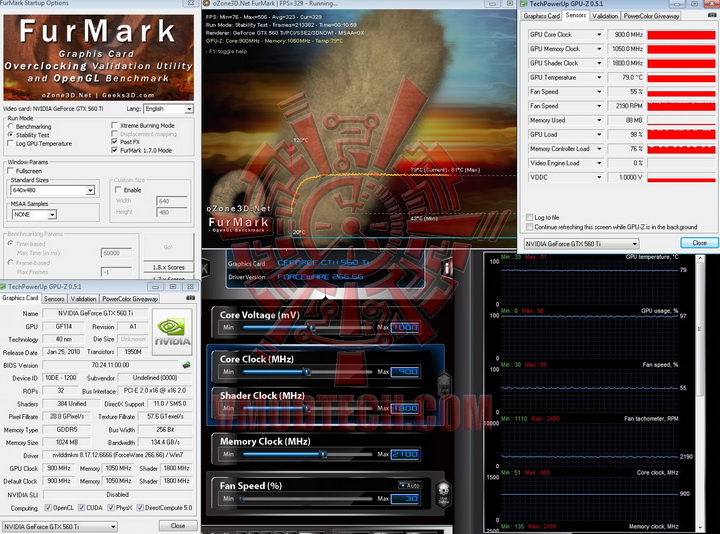Open 1.8.x Scores button

tap(168, 267)
